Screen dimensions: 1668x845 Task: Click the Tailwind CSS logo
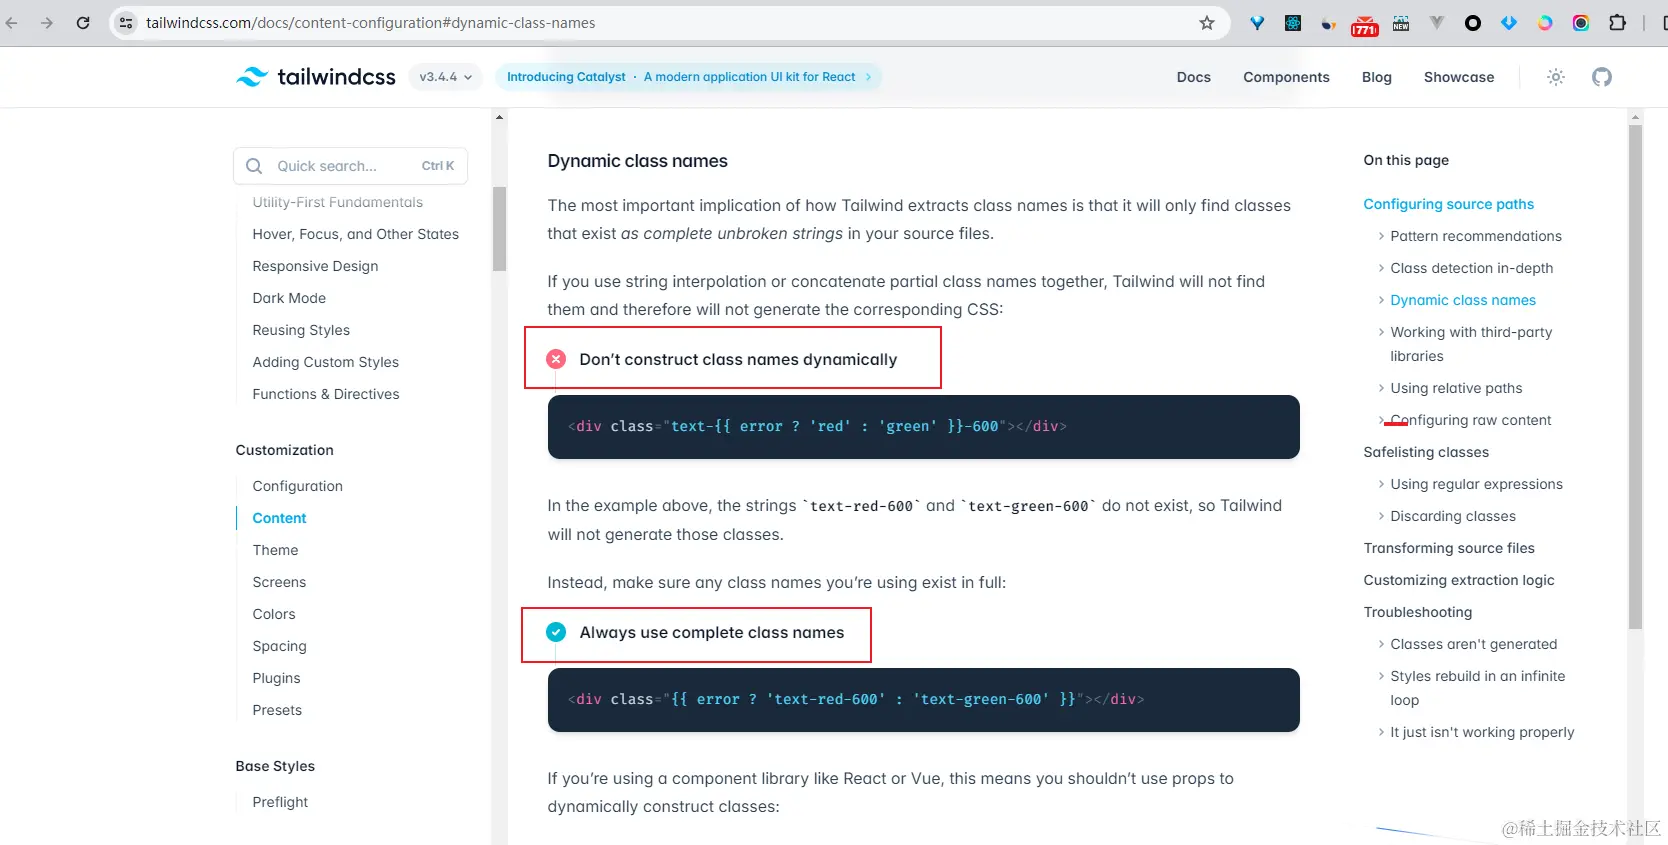pos(315,77)
